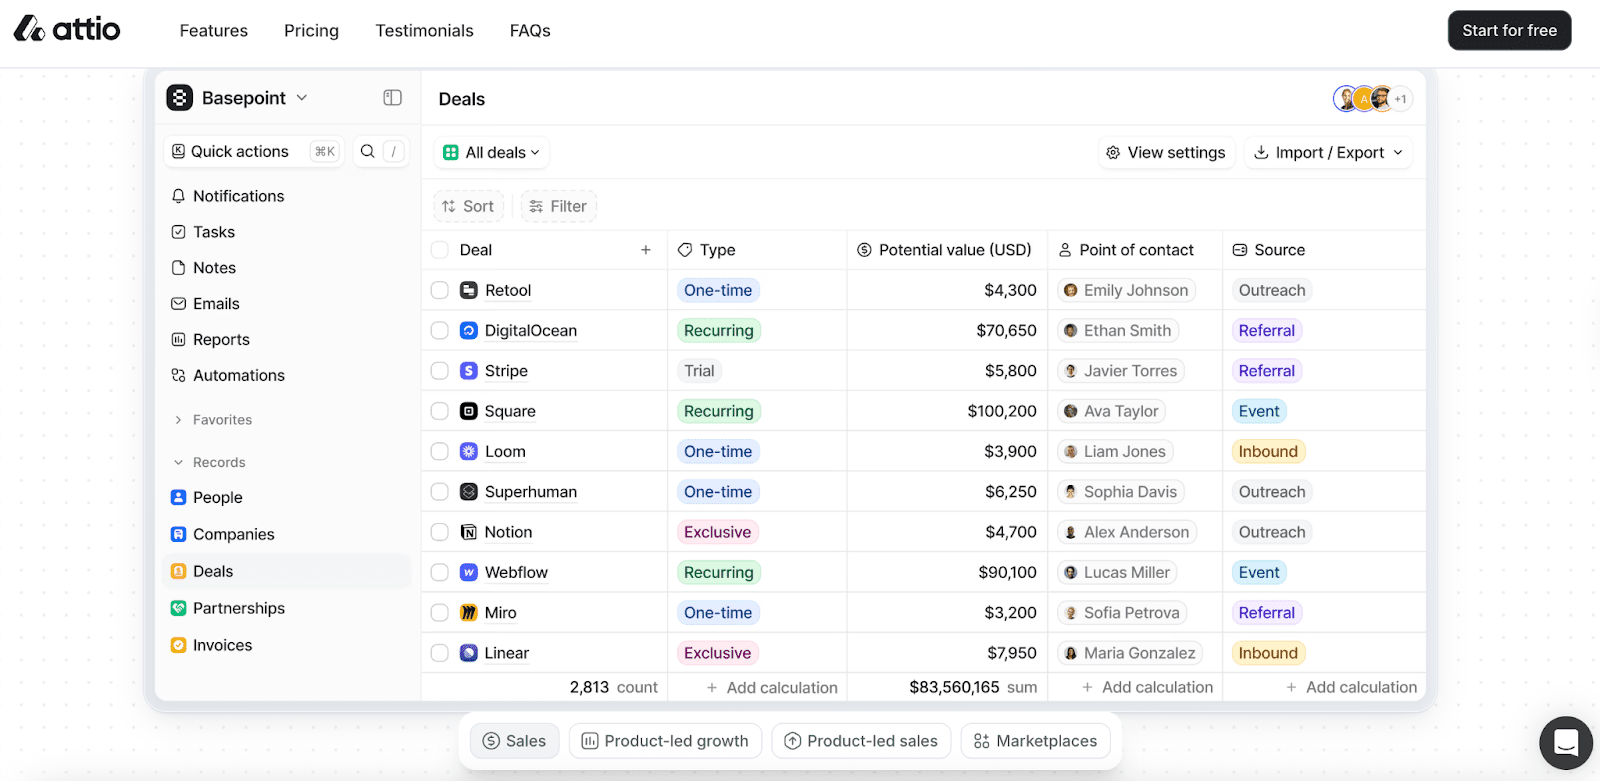Click the Linear company logo

click(469, 653)
